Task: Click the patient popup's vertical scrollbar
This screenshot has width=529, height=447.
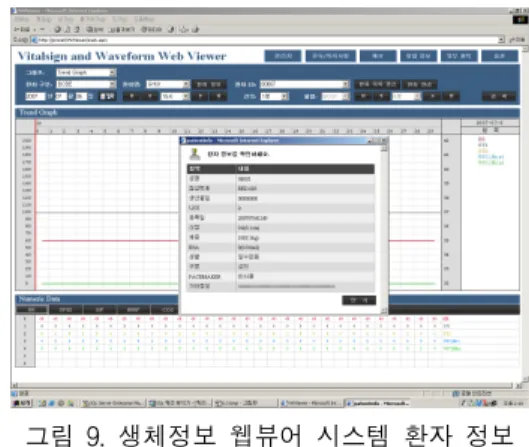Action: 384,229
